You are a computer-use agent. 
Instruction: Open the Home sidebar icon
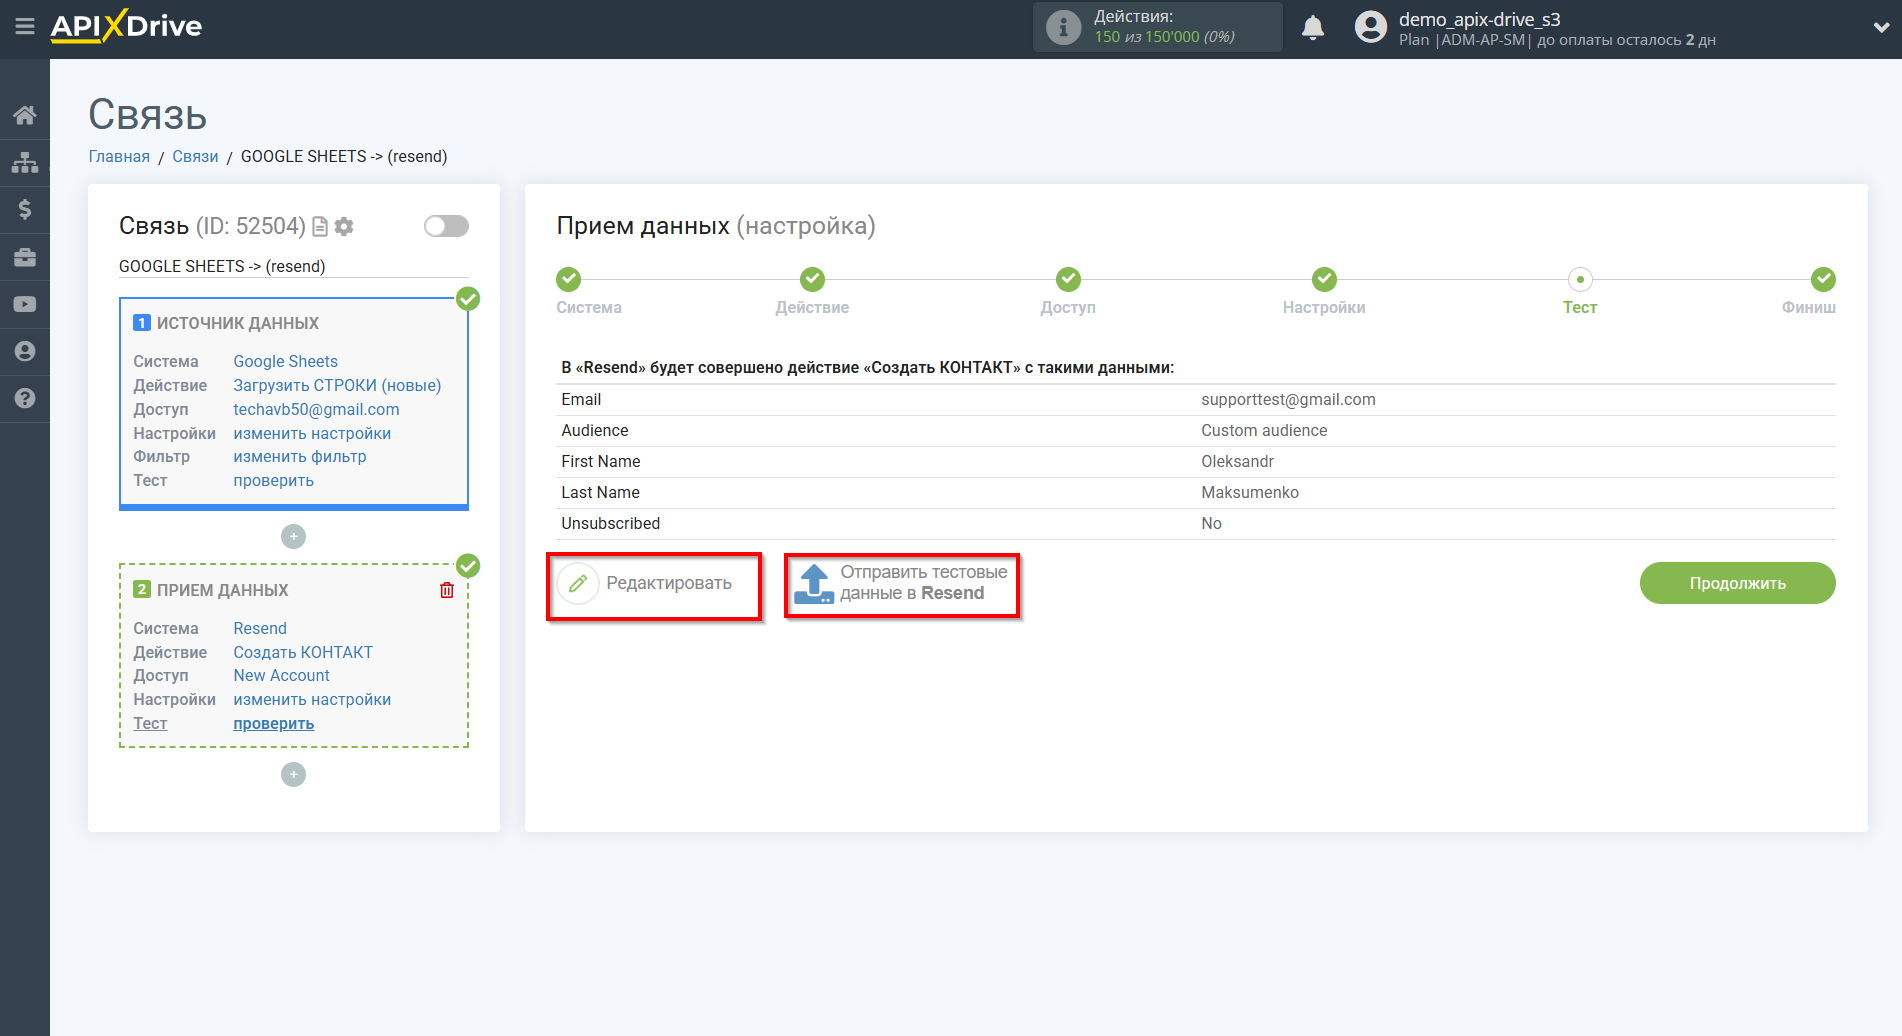click(25, 115)
